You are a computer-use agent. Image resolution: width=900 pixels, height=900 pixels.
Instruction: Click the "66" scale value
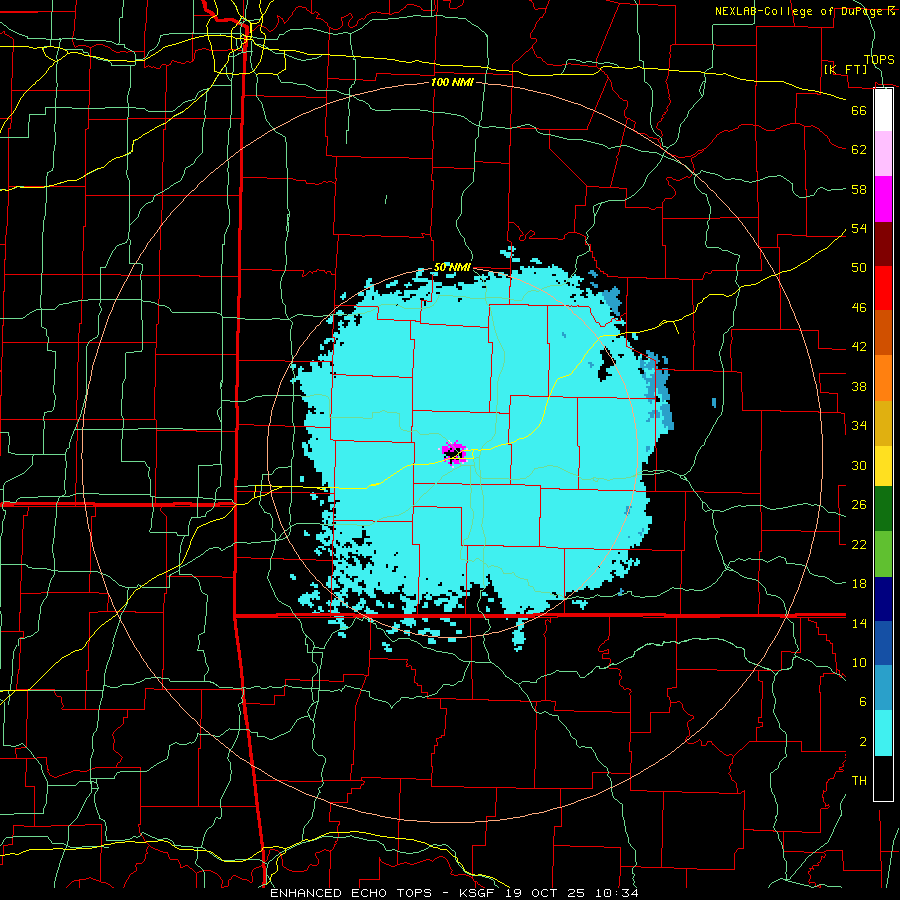[x=859, y=110]
